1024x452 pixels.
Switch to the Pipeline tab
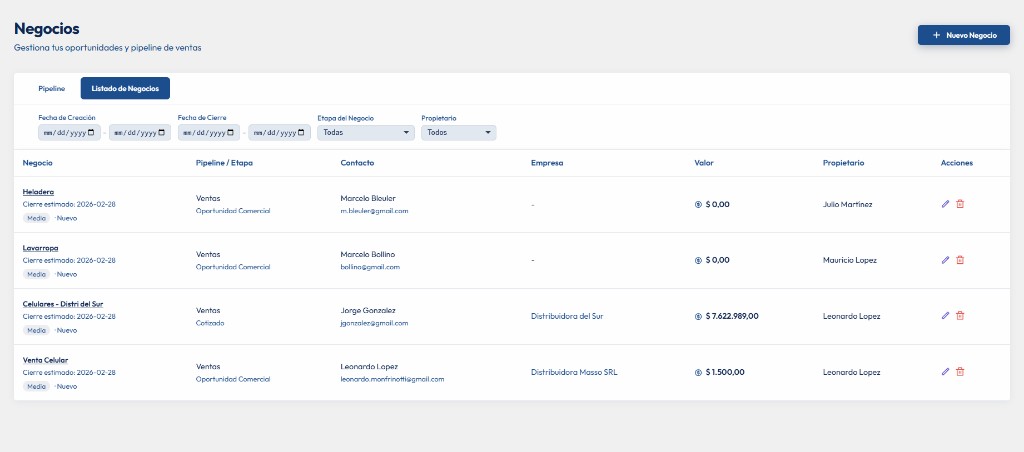pyautogui.click(x=52, y=88)
